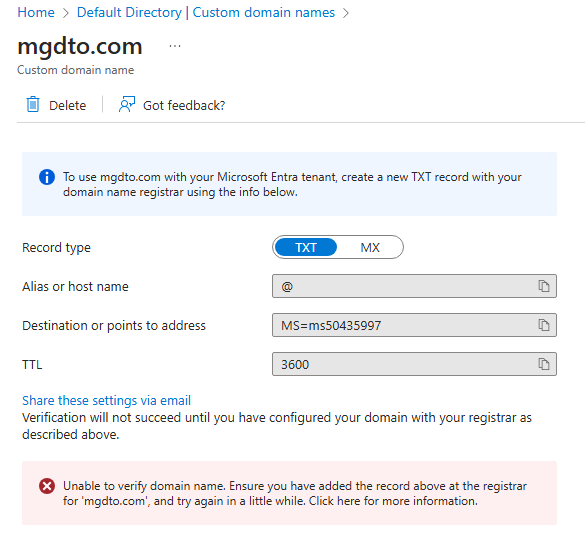The height and width of the screenshot is (542, 585).
Task: Click the Delete toolbar label
Action: (x=68, y=106)
